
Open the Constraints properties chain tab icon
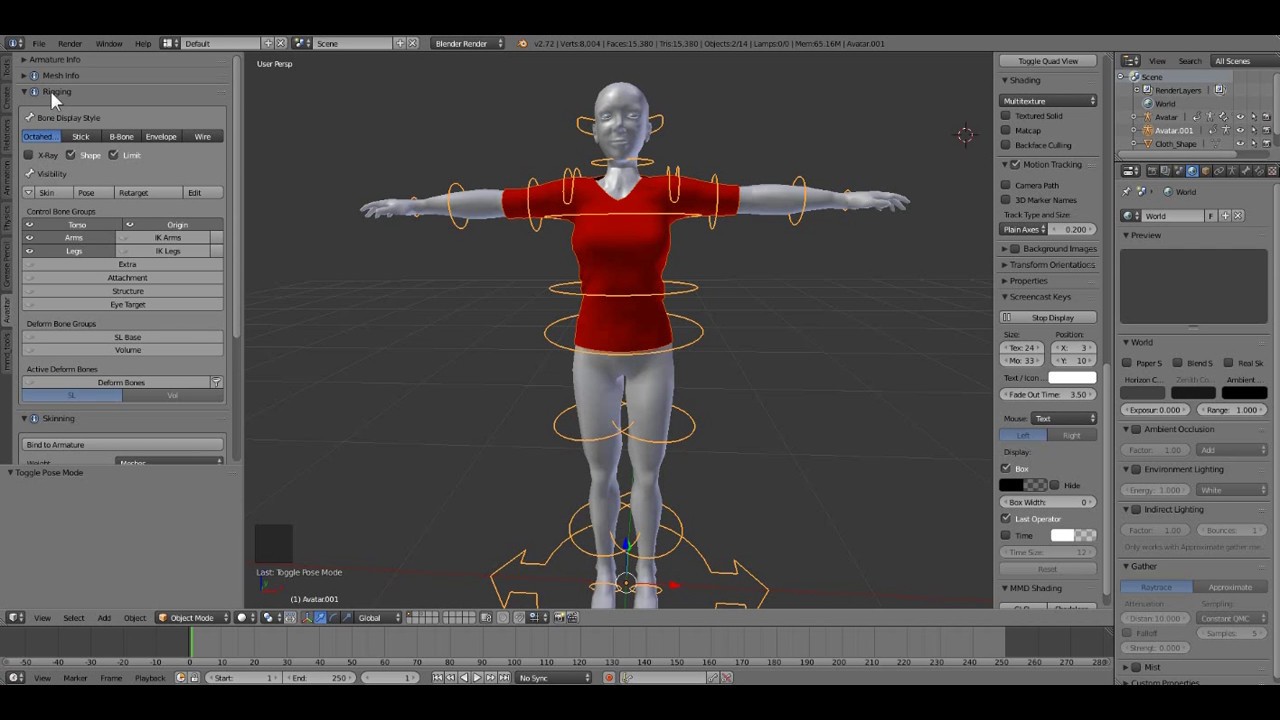(x=1219, y=171)
